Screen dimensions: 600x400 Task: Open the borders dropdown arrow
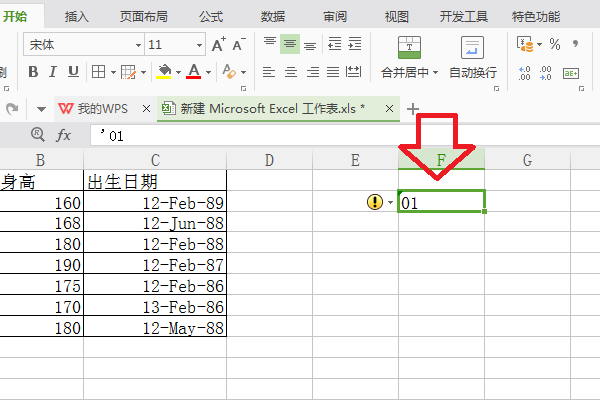point(113,72)
